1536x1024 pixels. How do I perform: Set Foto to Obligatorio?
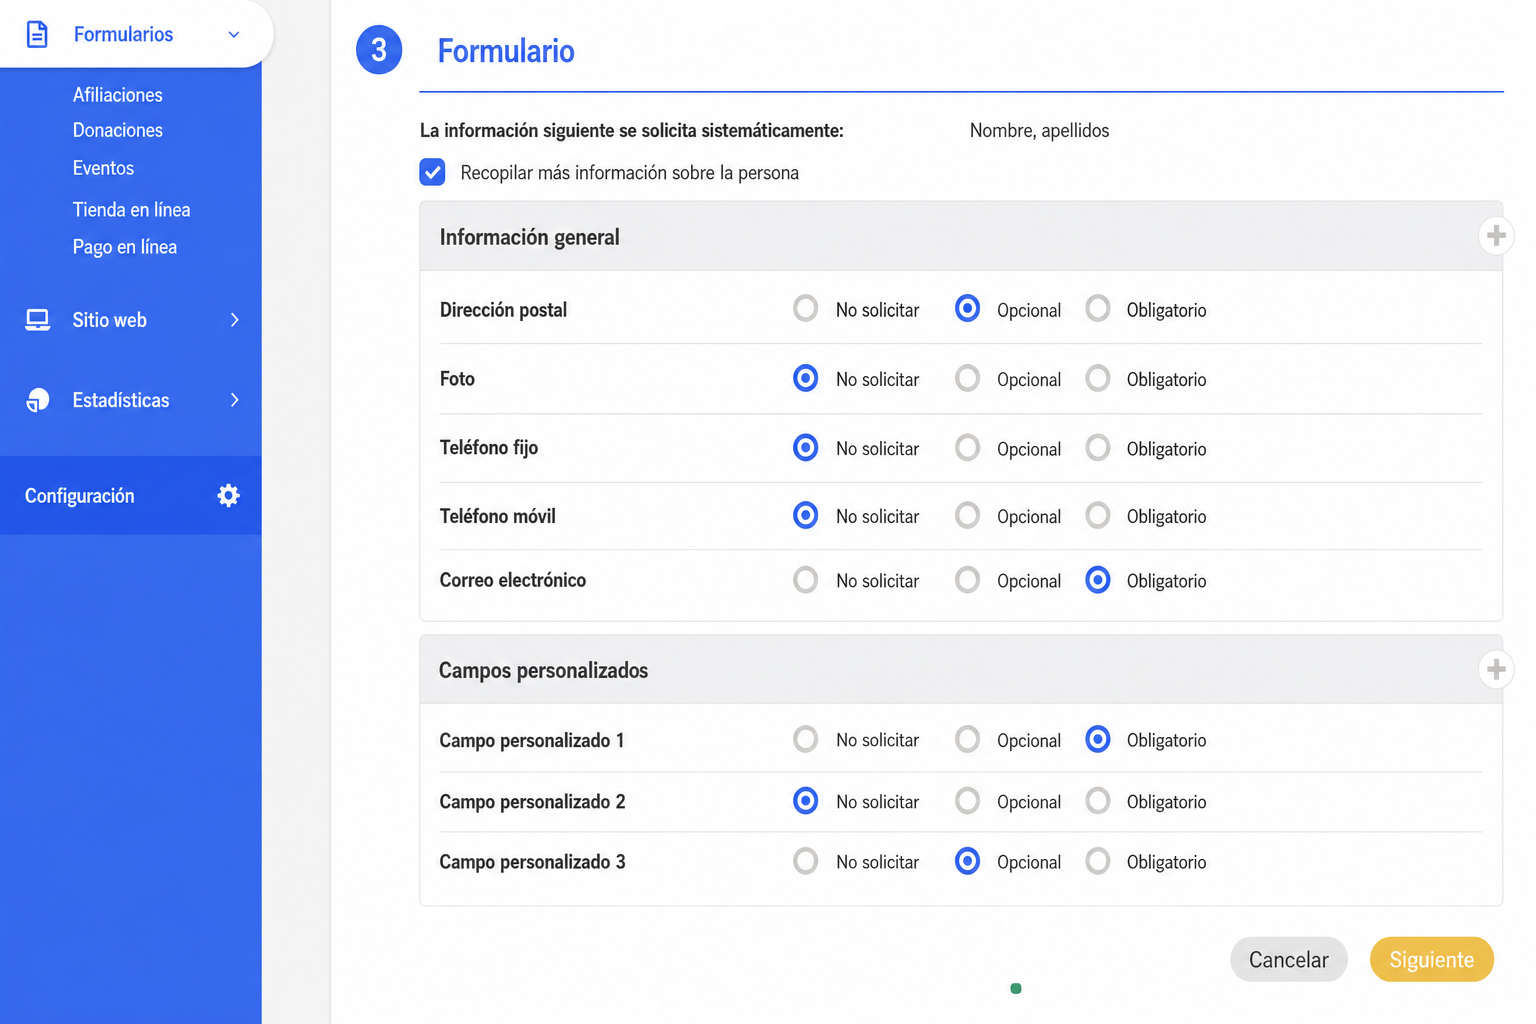click(x=1097, y=378)
